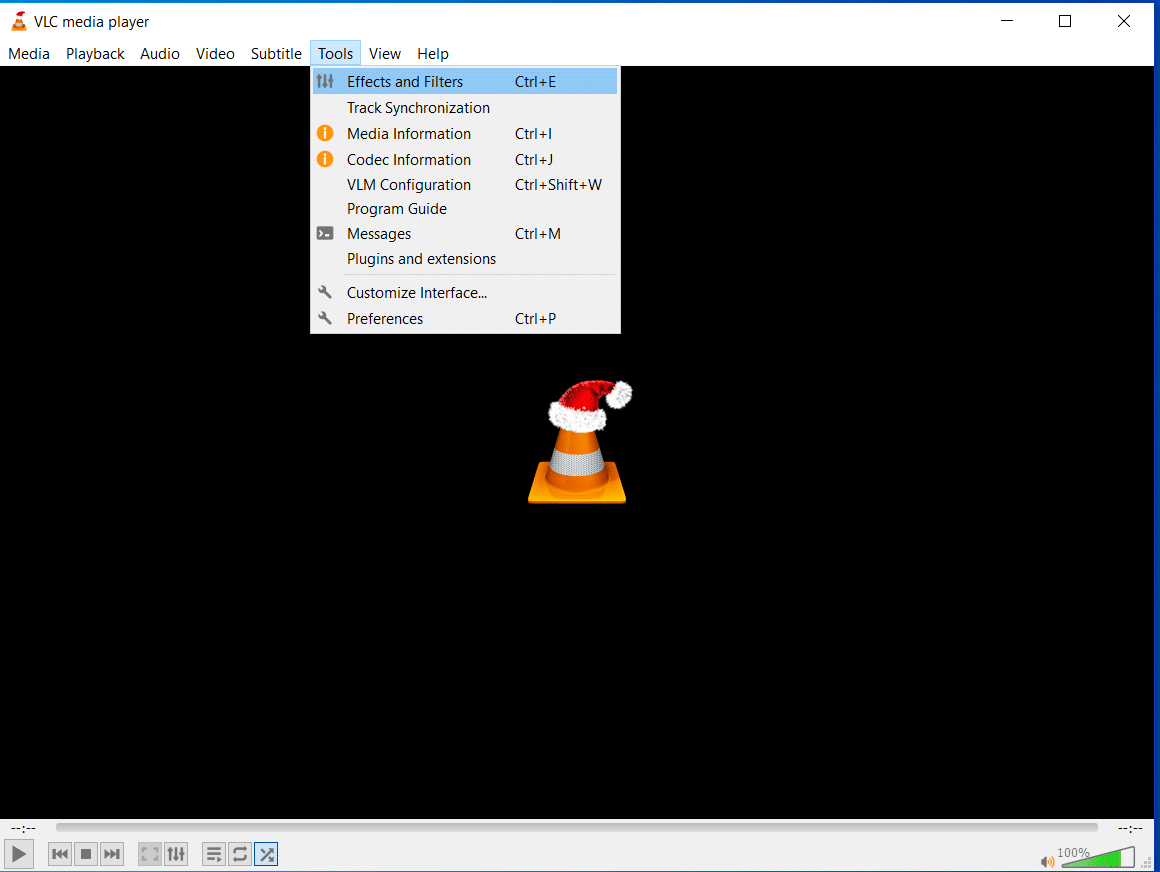This screenshot has width=1160, height=872.
Task: Select Track Synchronization from Tools menu
Action: click(418, 107)
